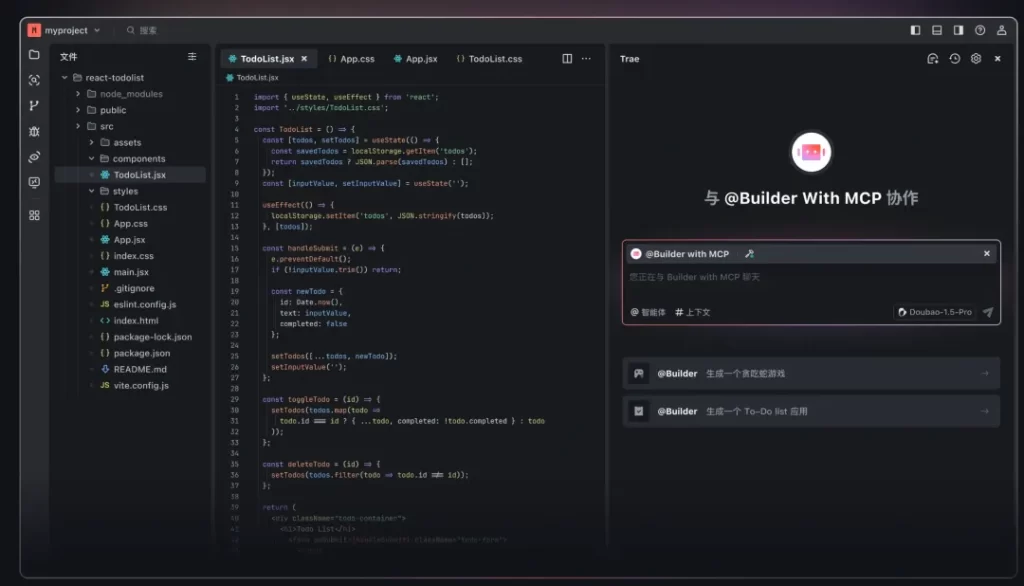Image resolution: width=1024 pixels, height=586 pixels.
Task: Open the Source Control view in the activity bar
Action: (34, 105)
